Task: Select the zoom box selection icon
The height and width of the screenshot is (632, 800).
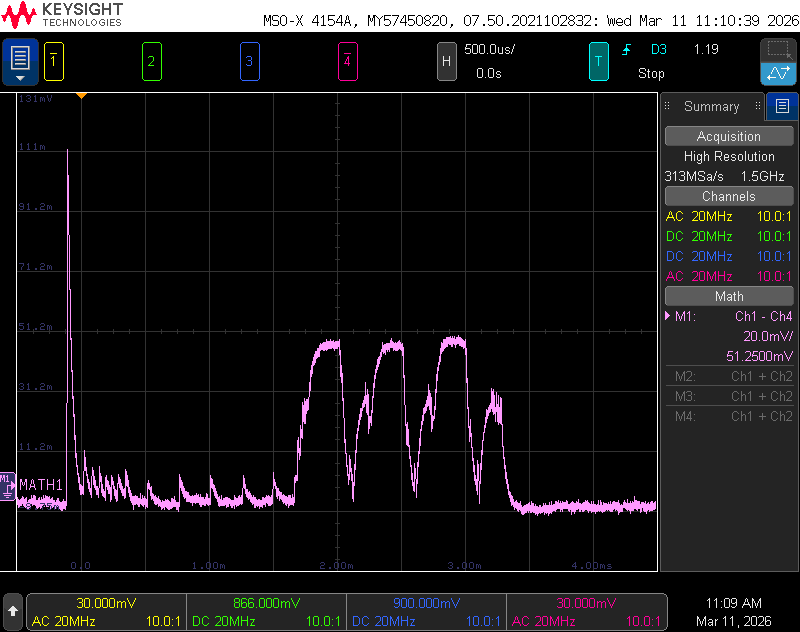Action: click(778, 50)
